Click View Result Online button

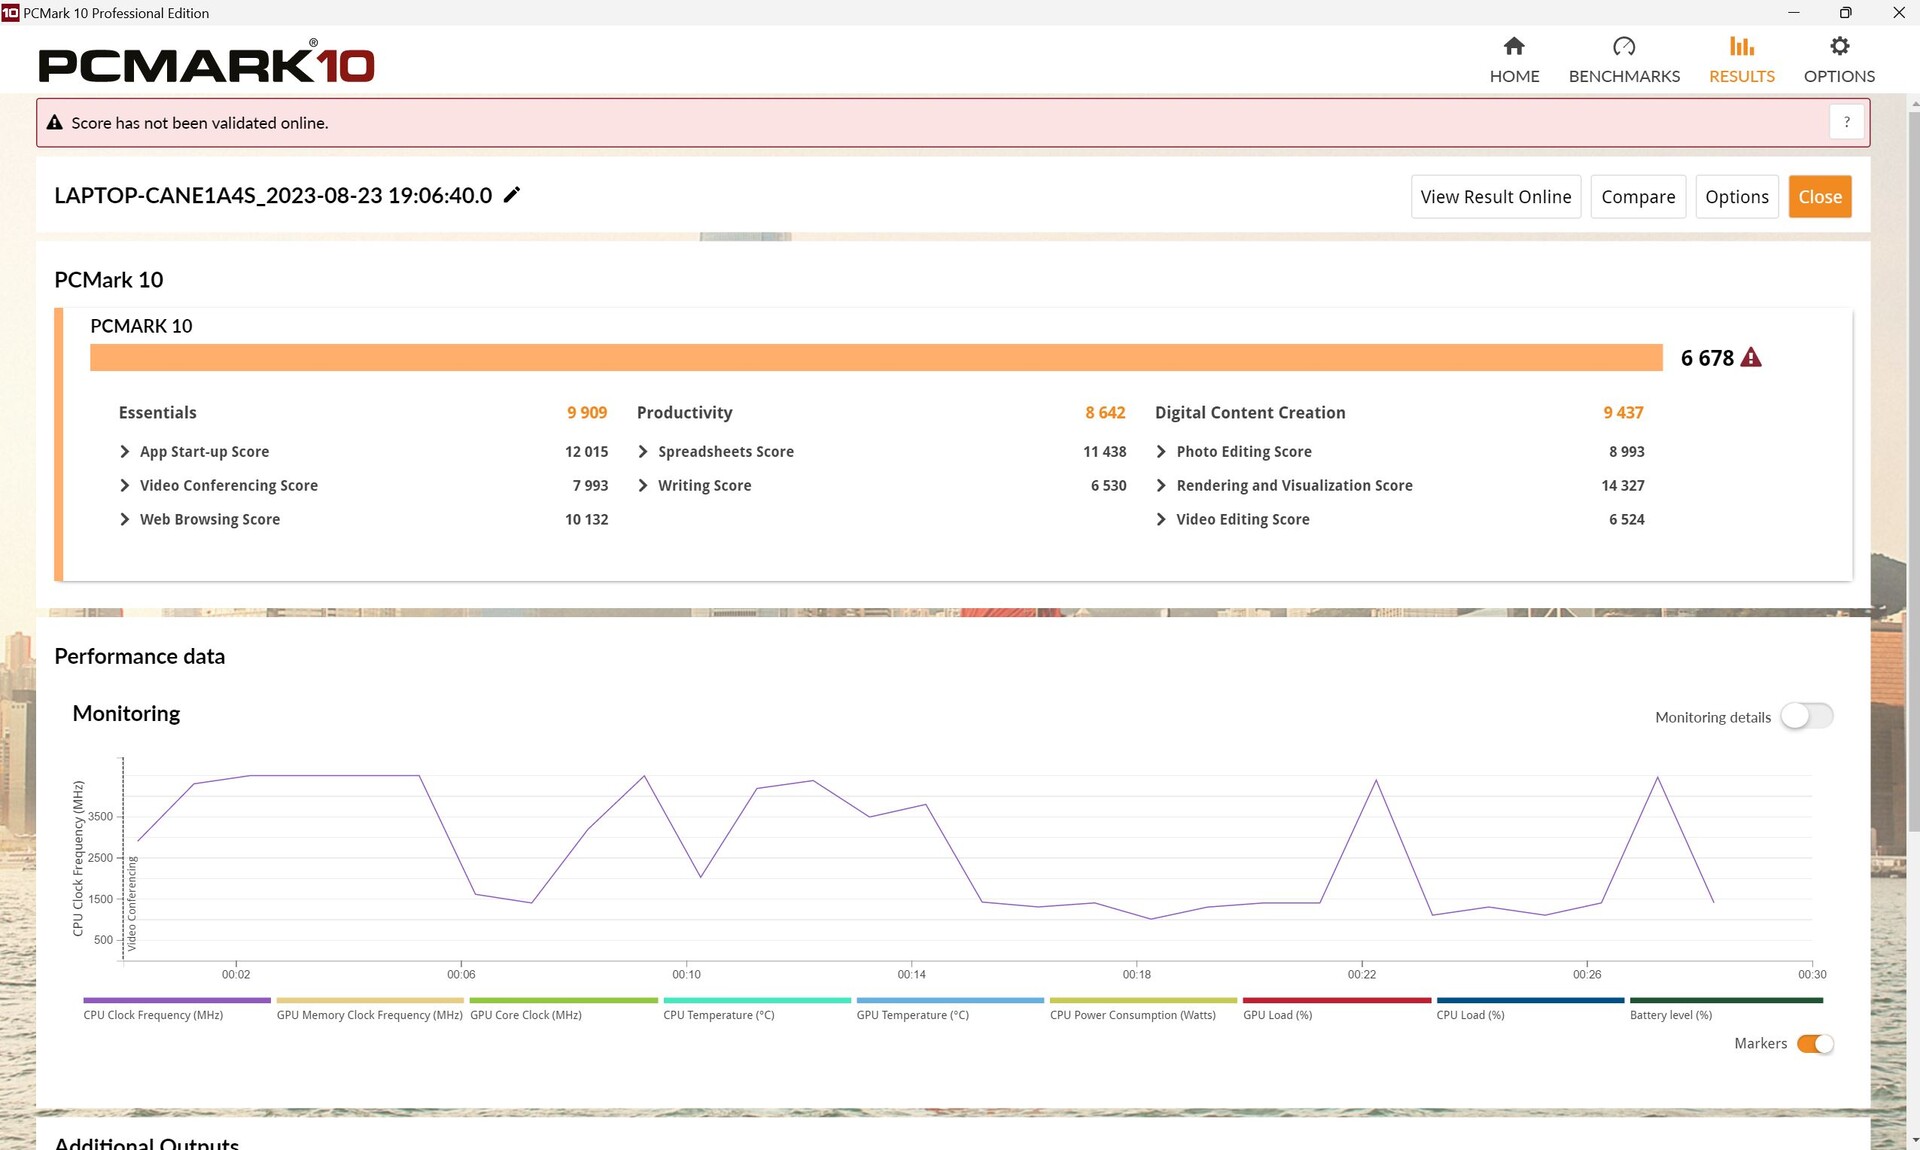pyautogui.click(x=1495, y=197)
